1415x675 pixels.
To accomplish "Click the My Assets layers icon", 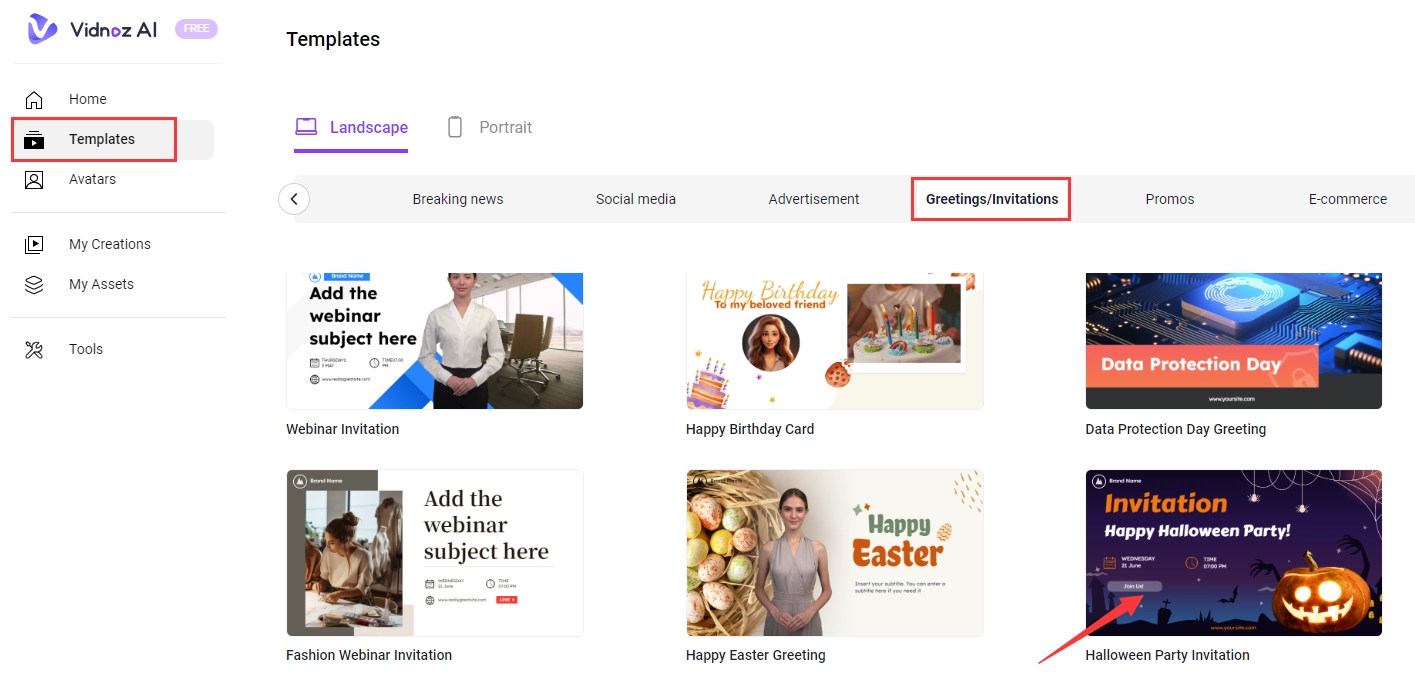I will 34,284.
